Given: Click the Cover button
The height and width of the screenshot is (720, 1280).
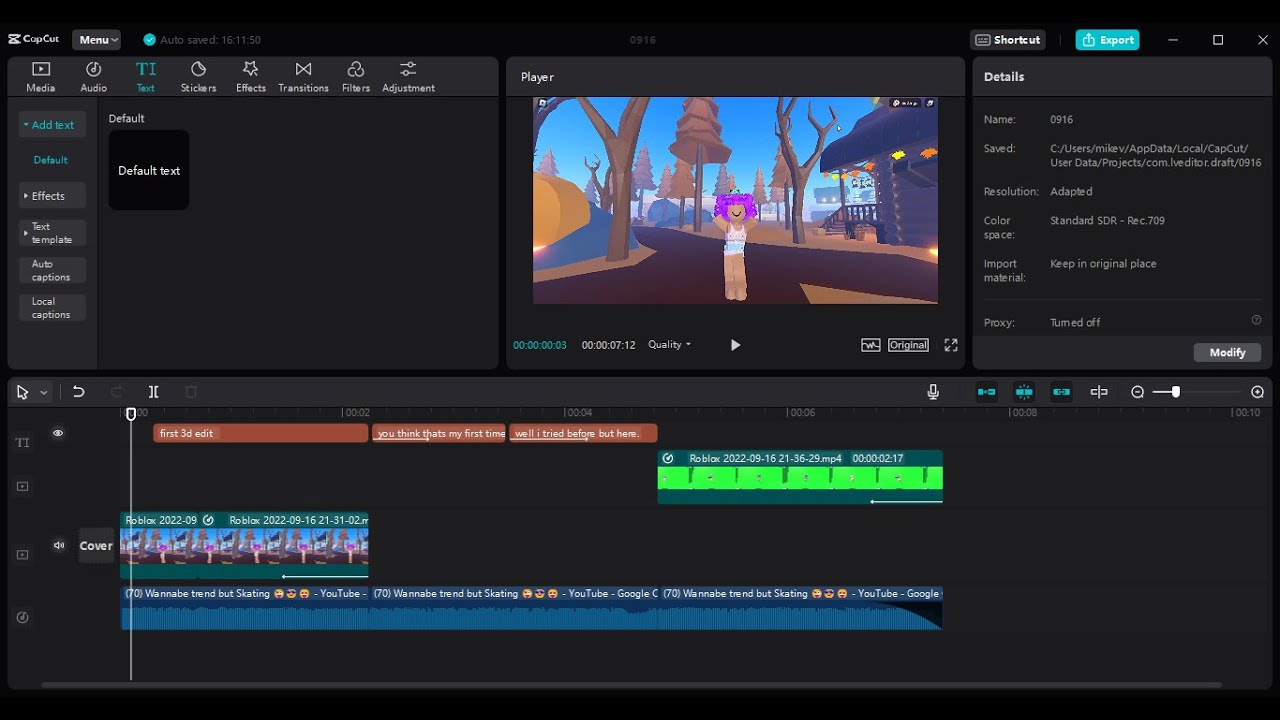Looking at the screenshot, I should point(96,546).
